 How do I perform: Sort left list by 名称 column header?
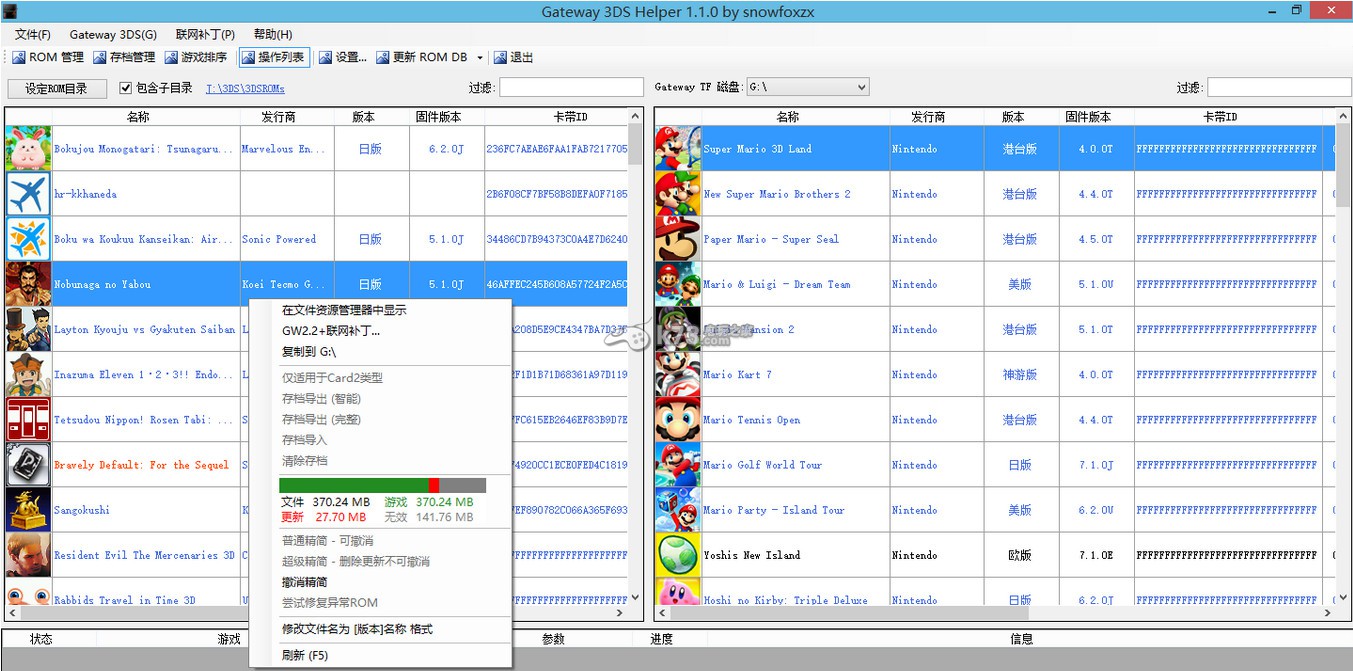coord(138,117)
